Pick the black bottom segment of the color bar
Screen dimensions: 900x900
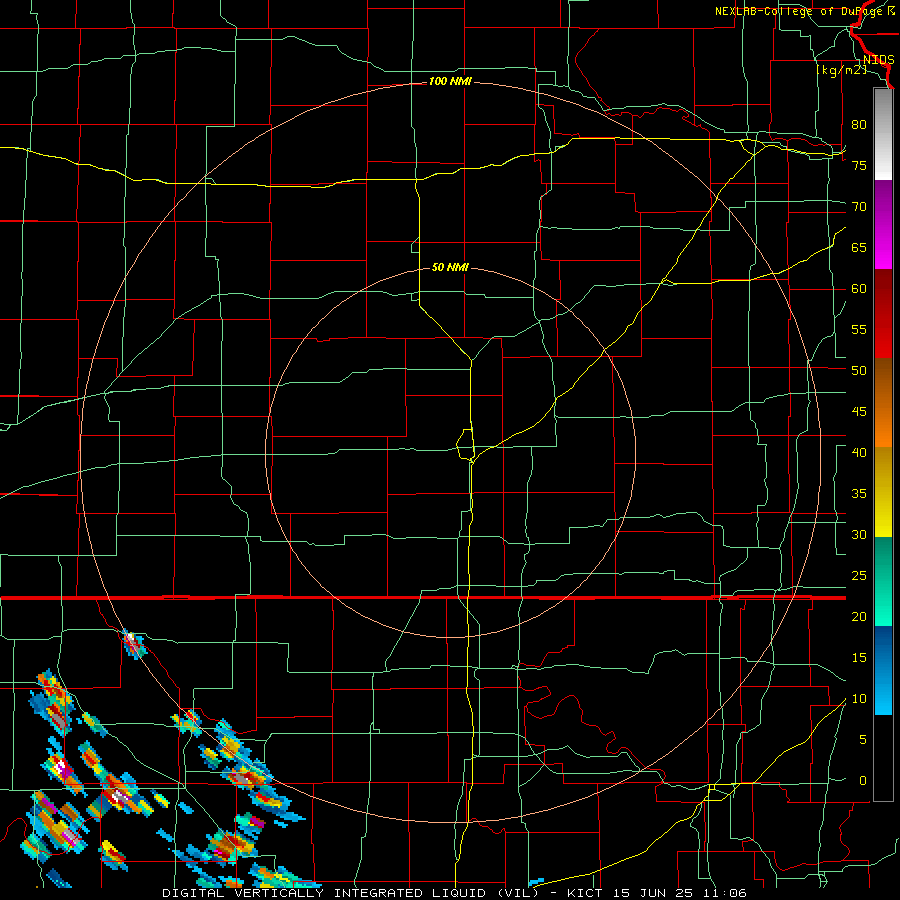(x=883, y=758)
